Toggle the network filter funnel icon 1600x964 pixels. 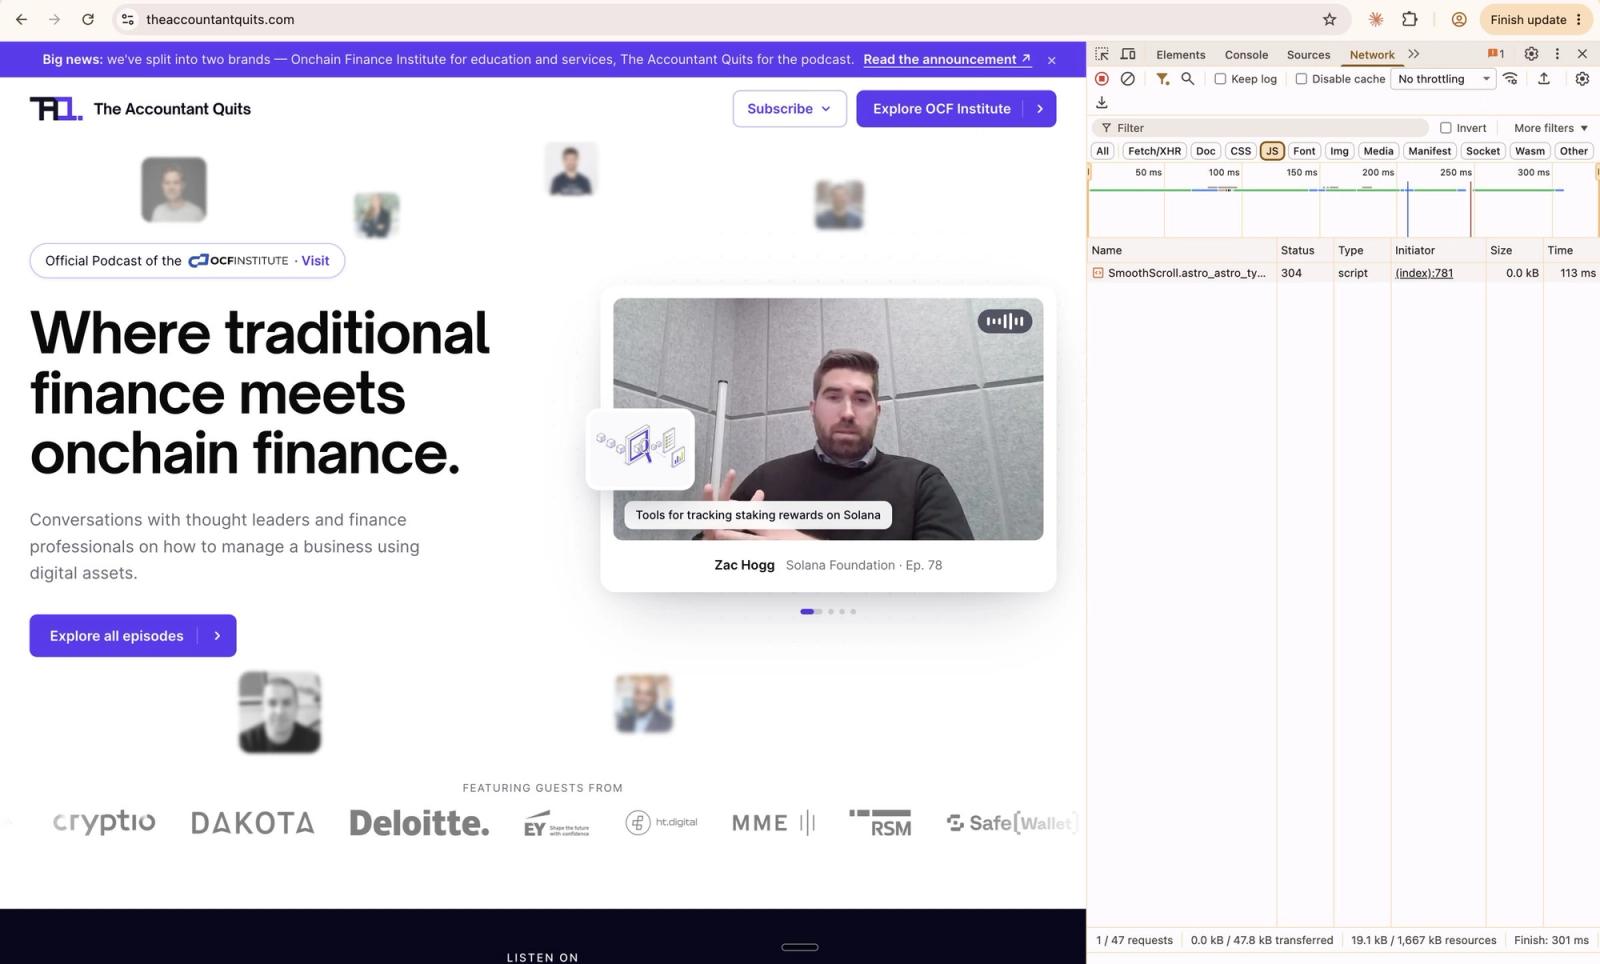coord(1162,79)
